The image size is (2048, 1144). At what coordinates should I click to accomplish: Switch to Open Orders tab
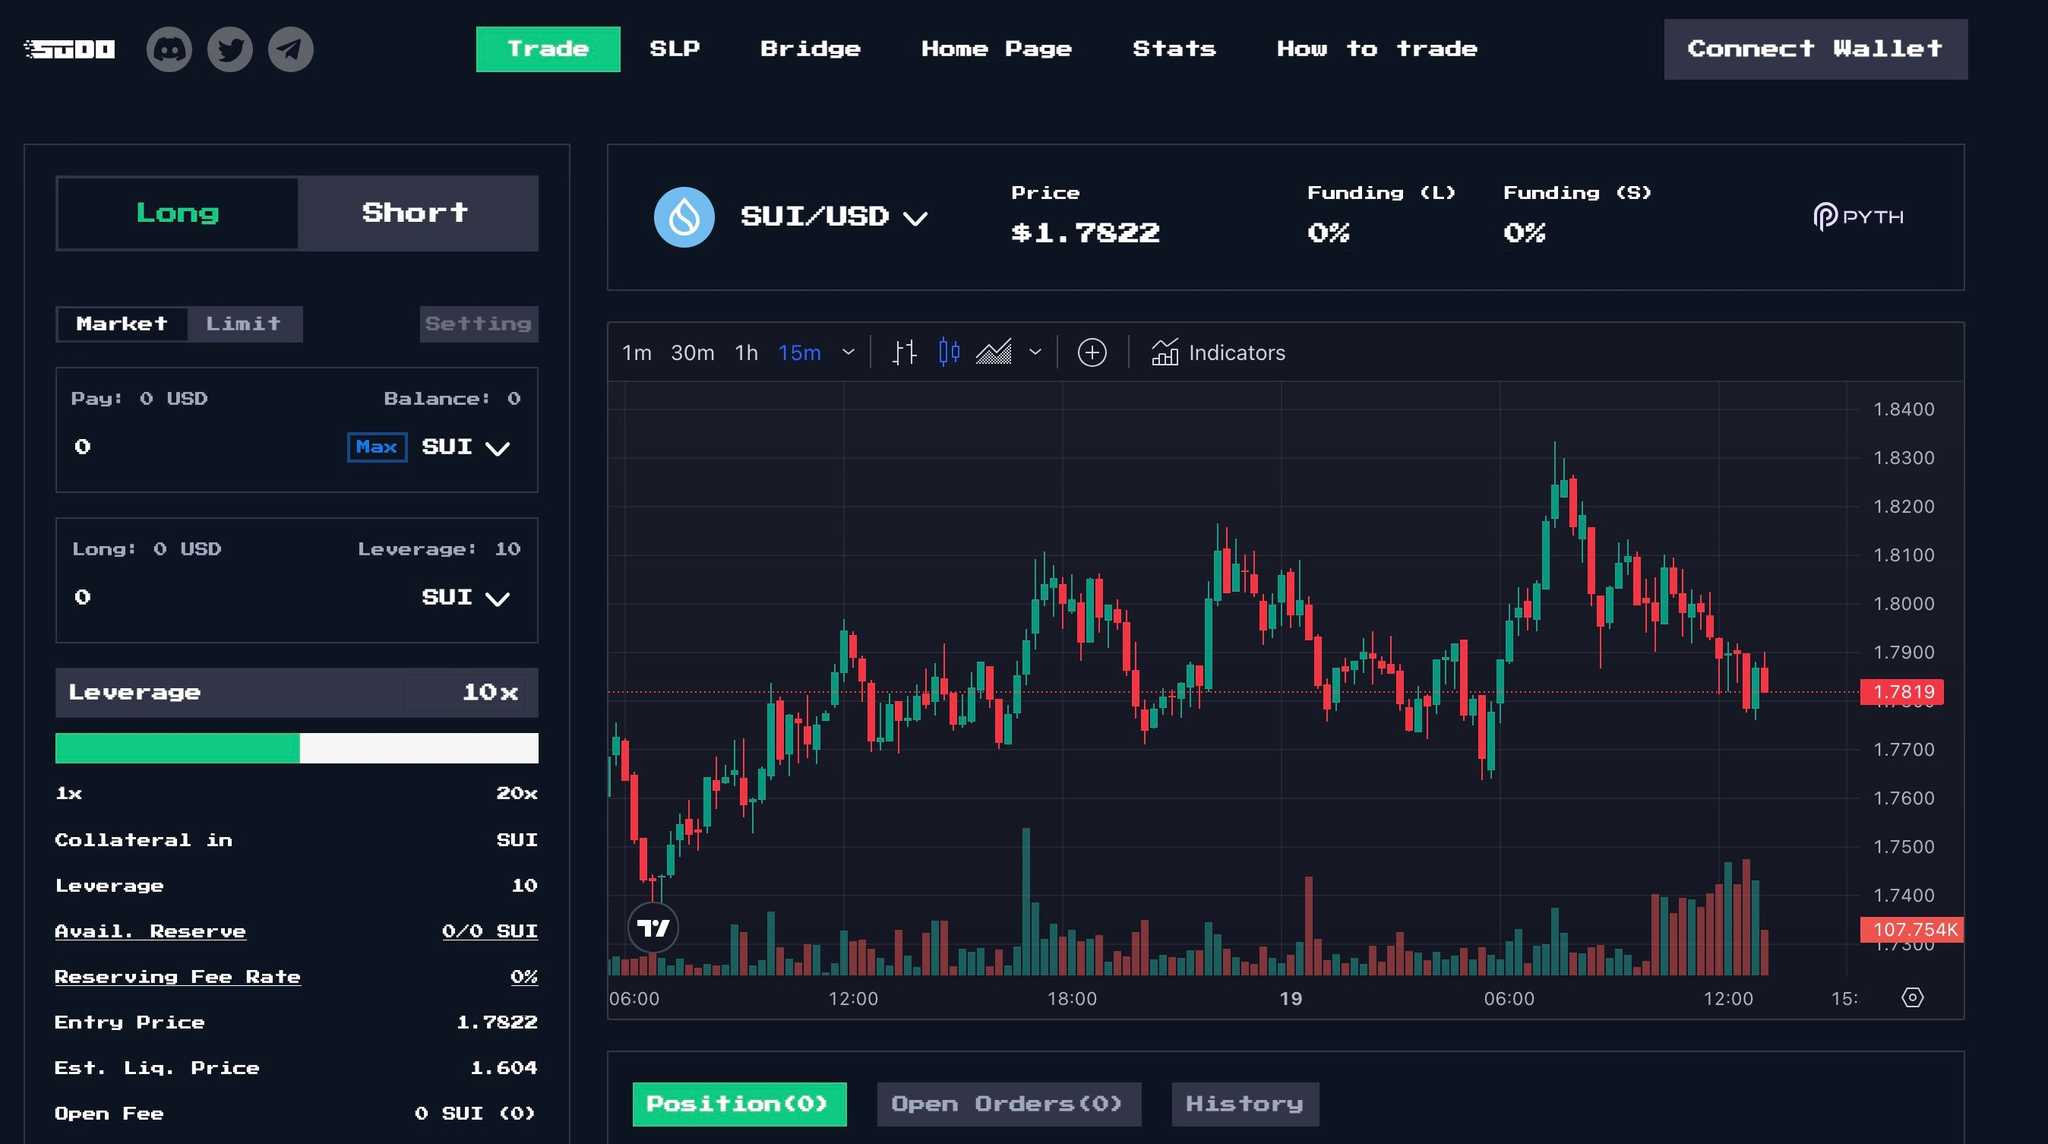click(x=1008, y=1104)
